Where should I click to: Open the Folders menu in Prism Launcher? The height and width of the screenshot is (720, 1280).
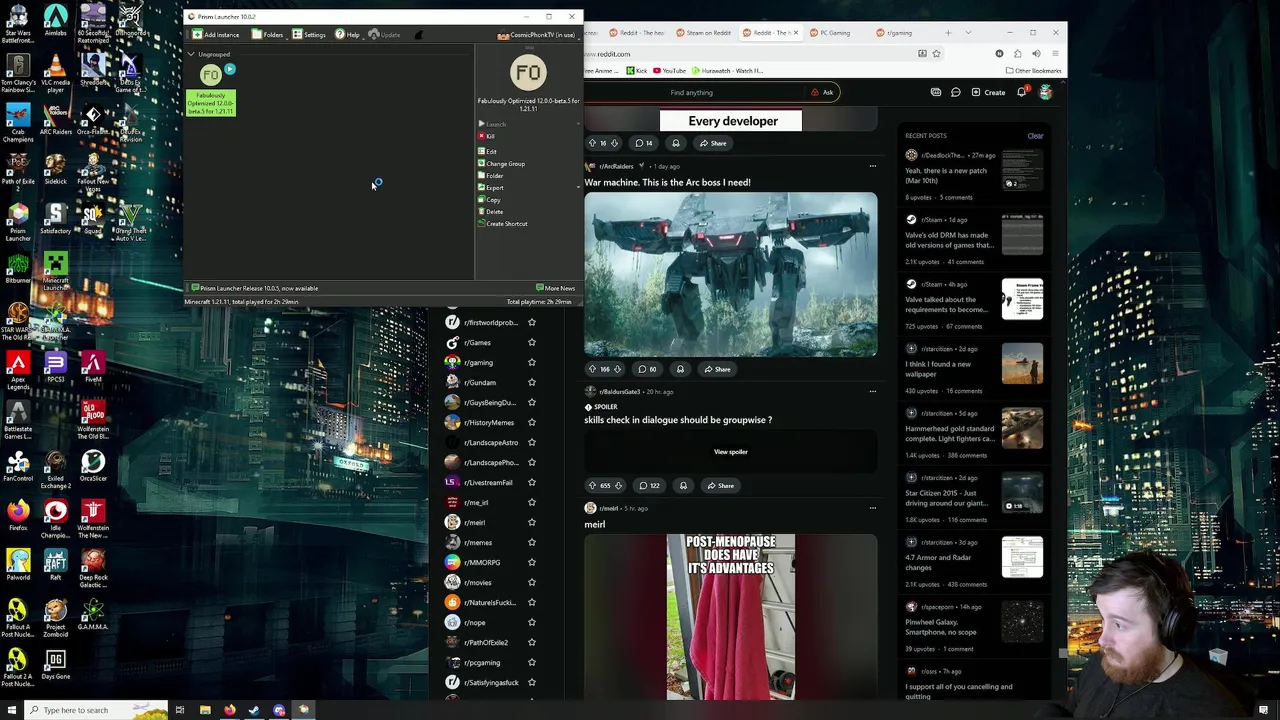tap(267, 35)
